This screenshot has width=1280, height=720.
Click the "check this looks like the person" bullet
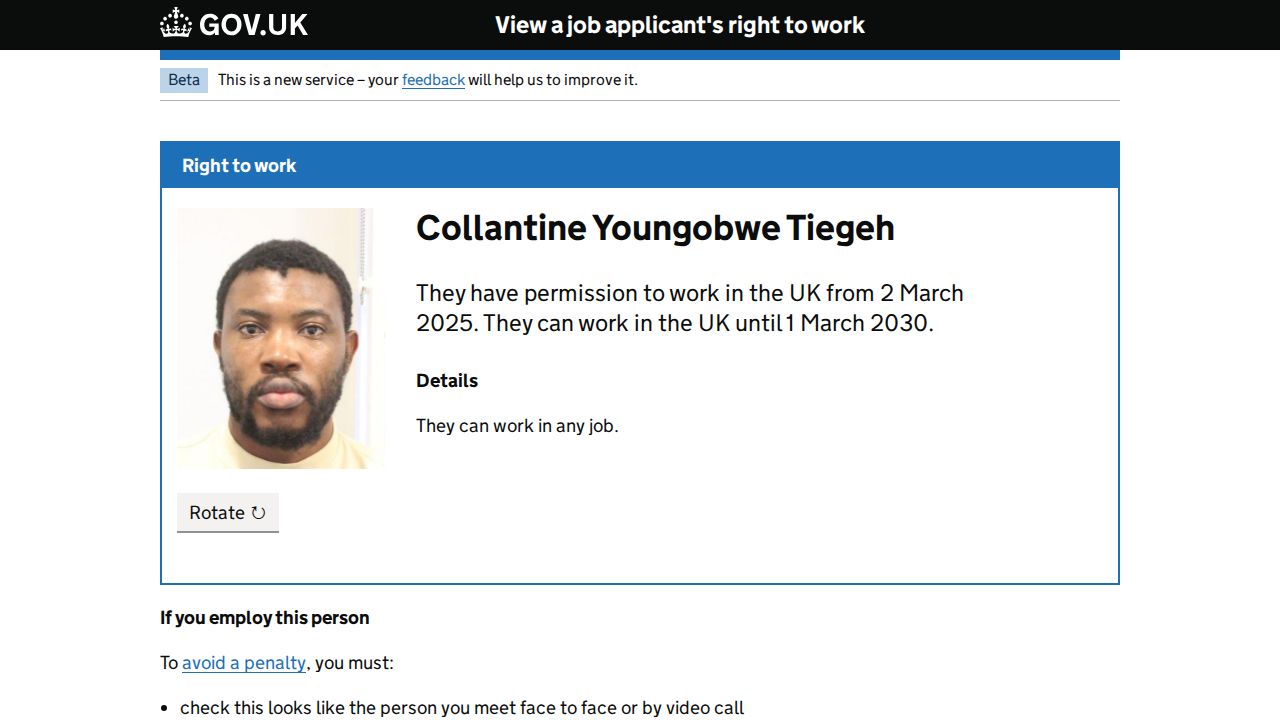462,708
